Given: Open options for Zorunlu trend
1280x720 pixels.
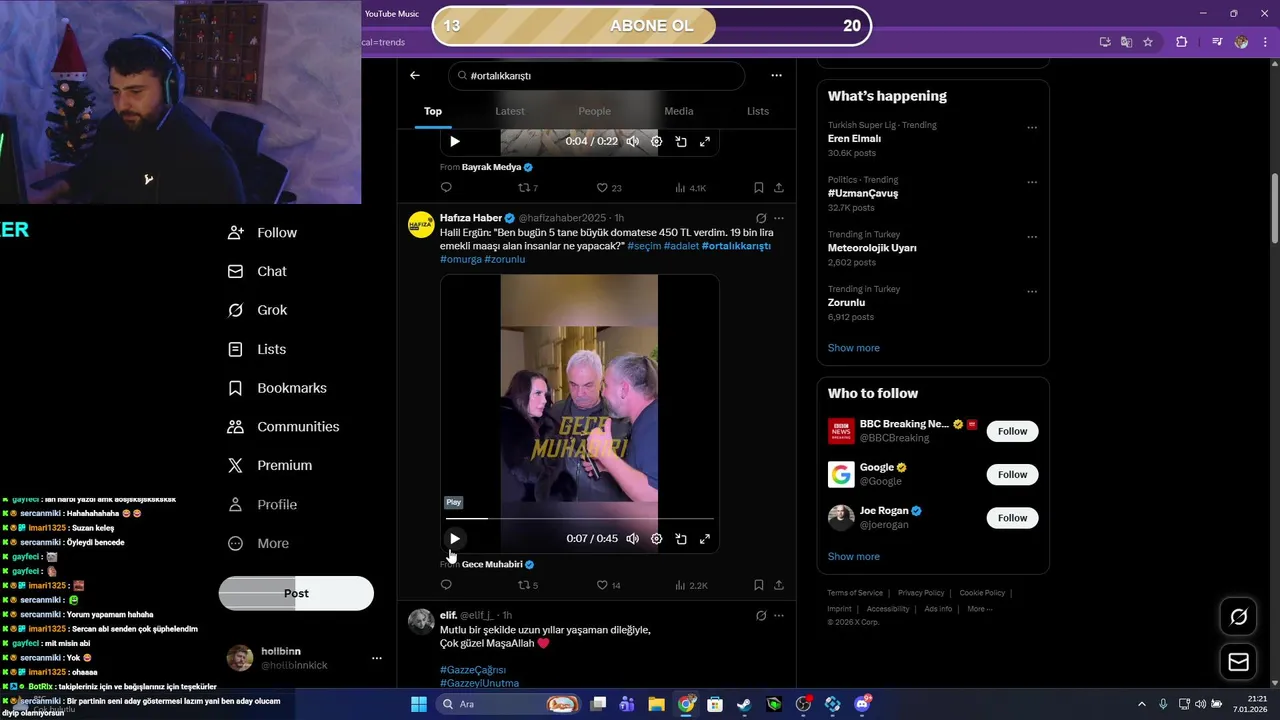Looking at the screenshot, I should click(x=1032, y=292).
